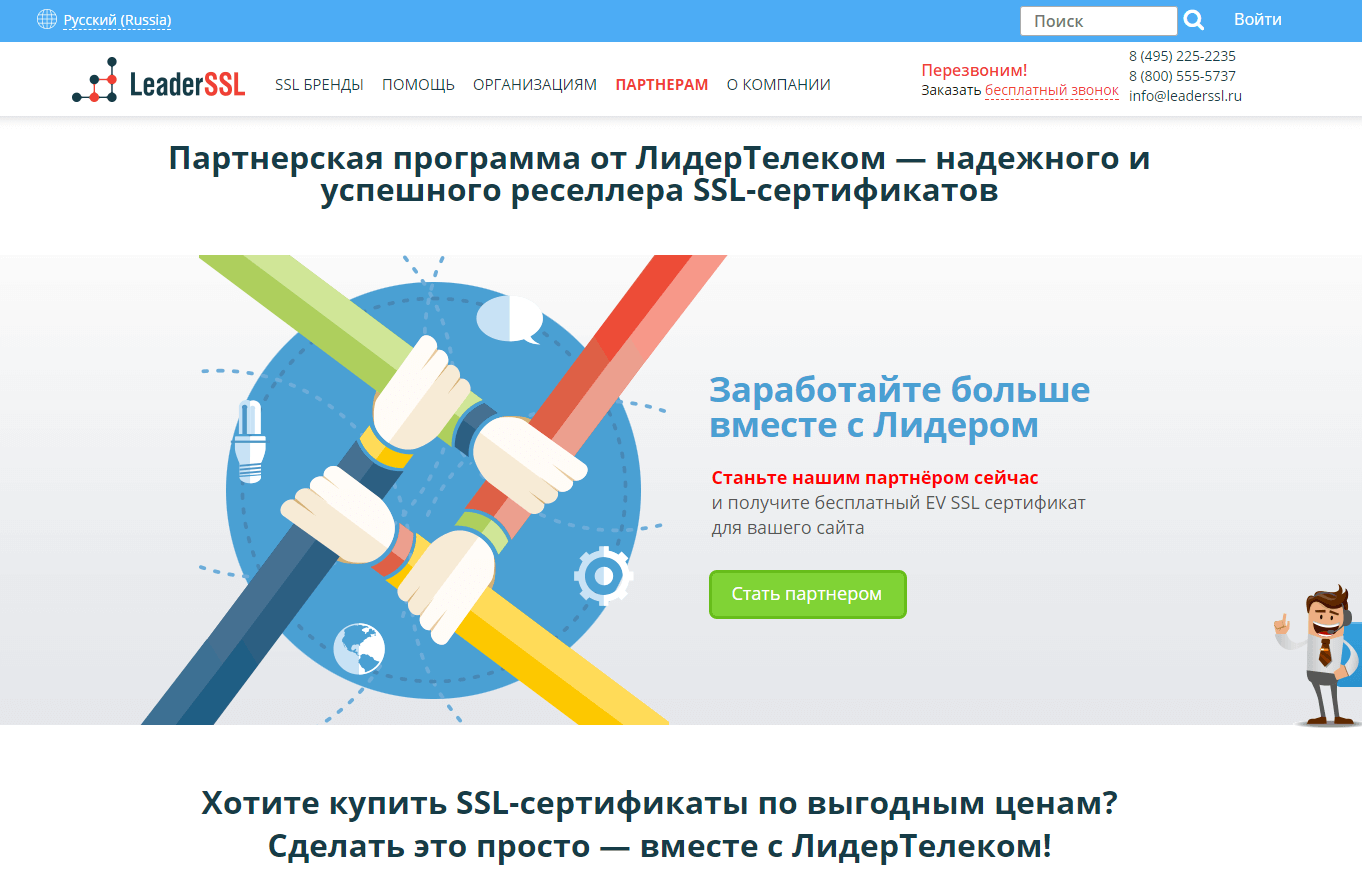1362x896 pixels.
Task: Click the globe language icon
Action: pyautogui.click(x=47, y=19)
